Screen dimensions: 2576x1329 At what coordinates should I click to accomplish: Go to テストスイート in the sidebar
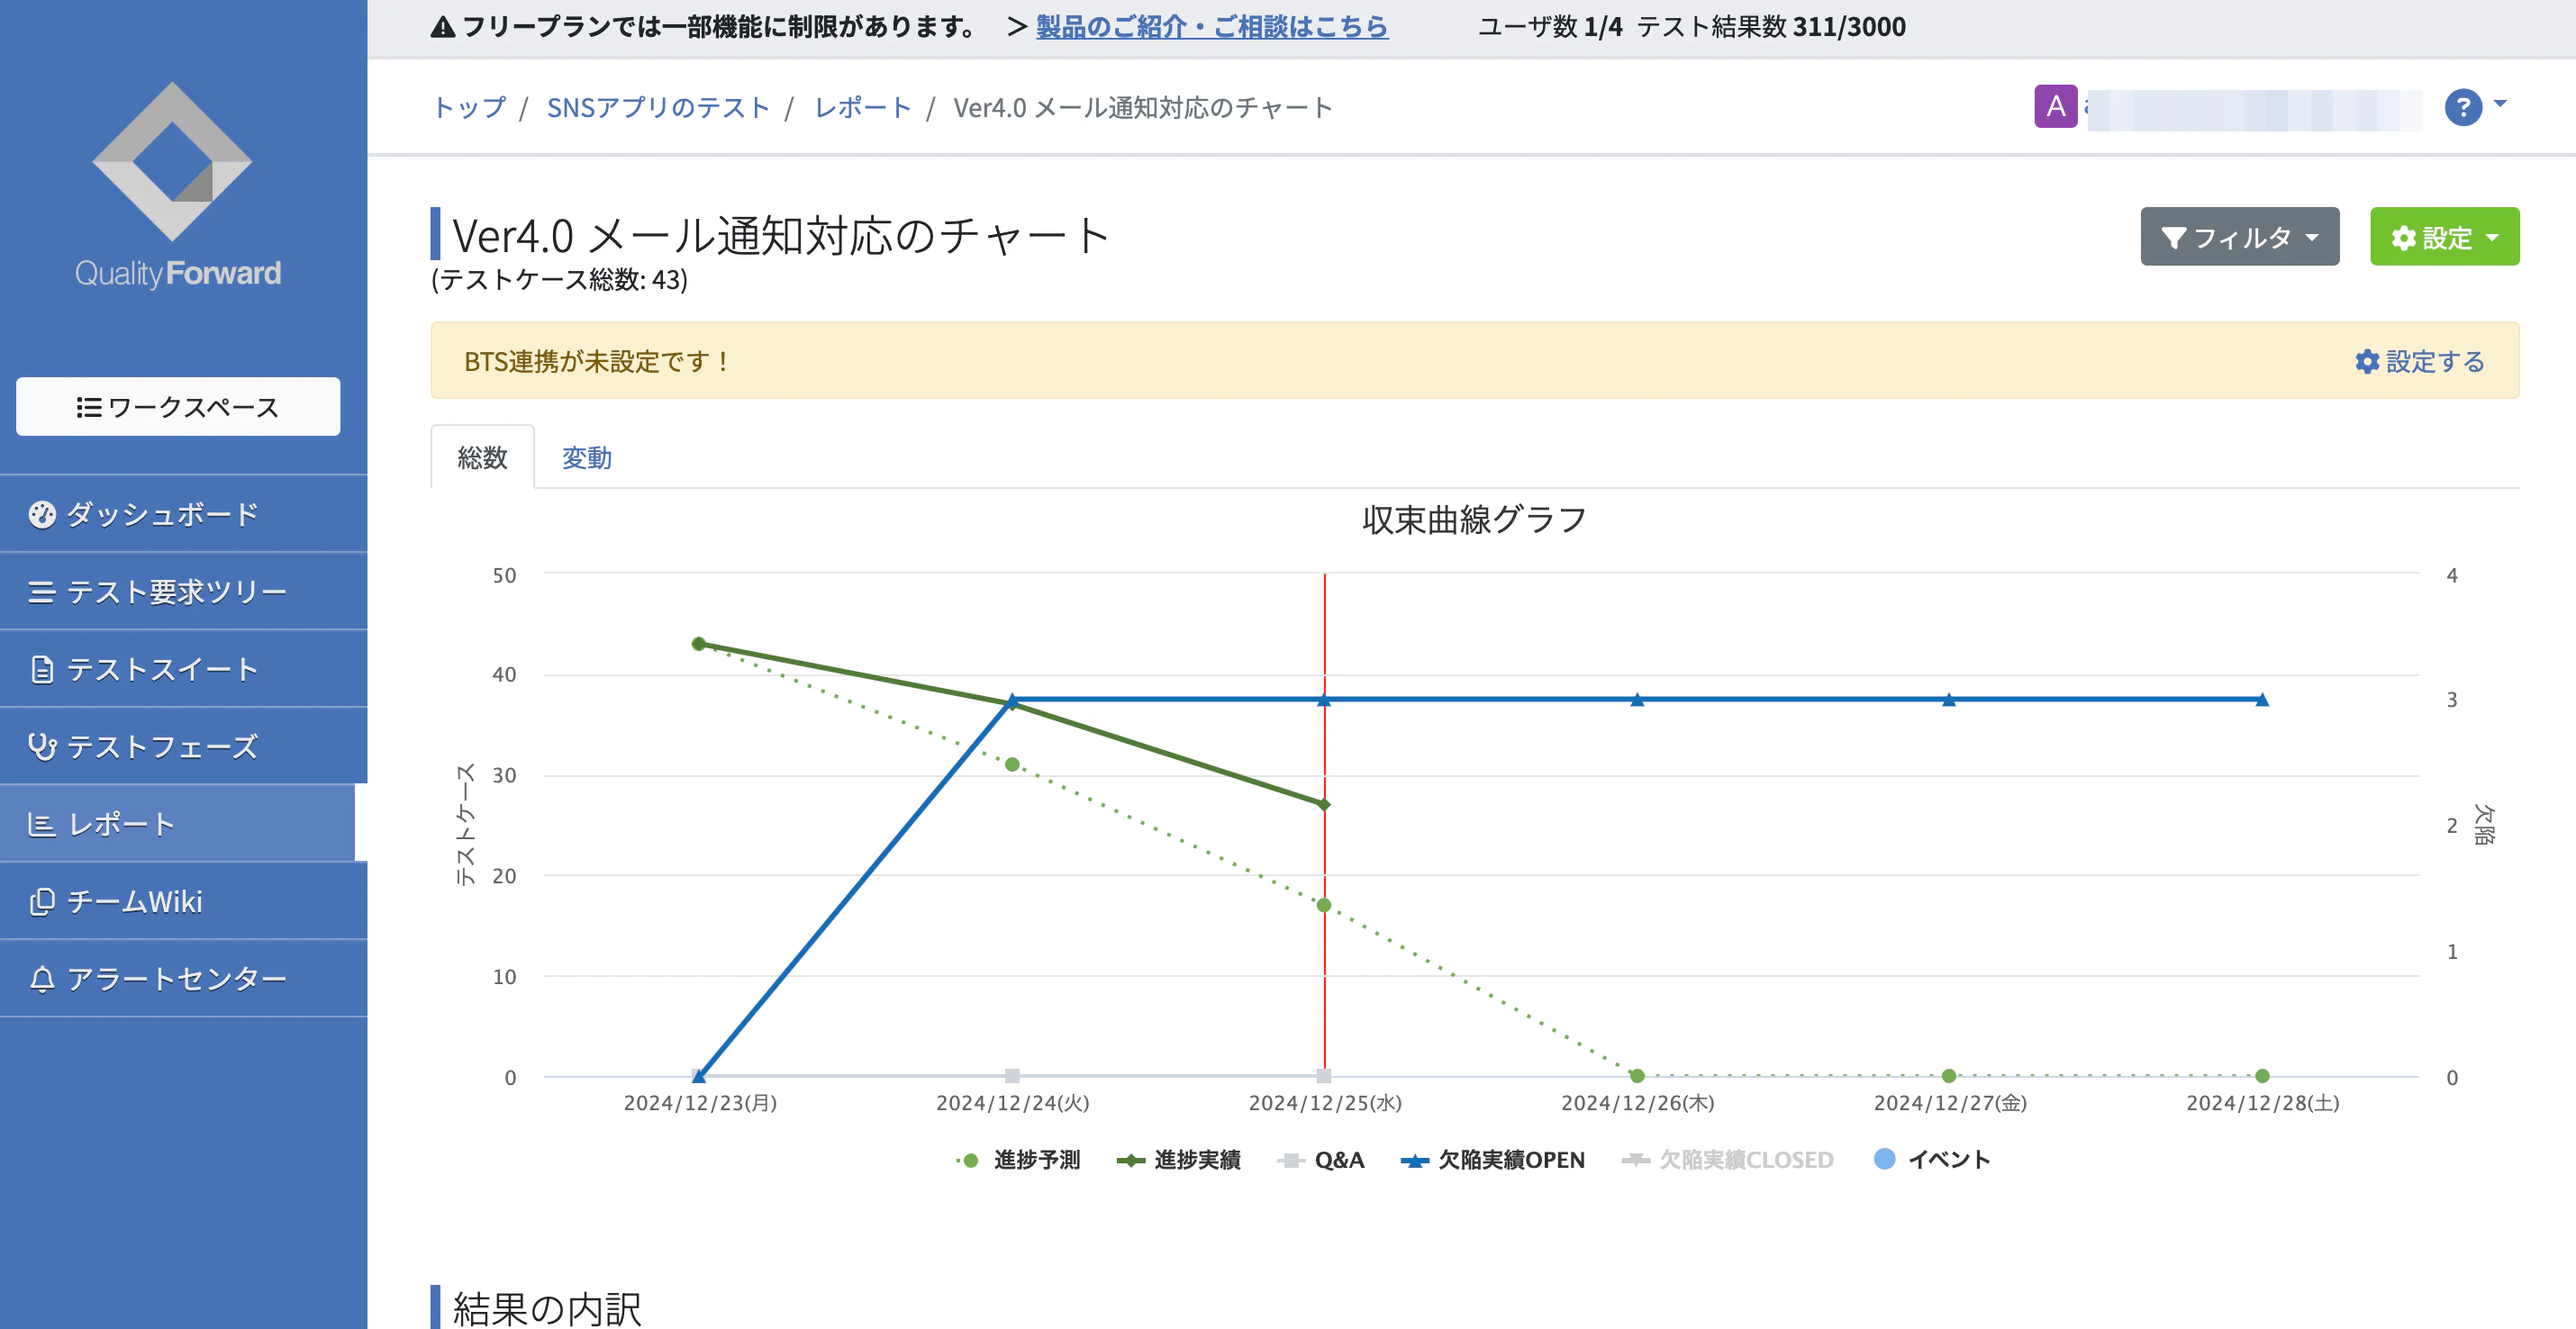coord(161,669)
